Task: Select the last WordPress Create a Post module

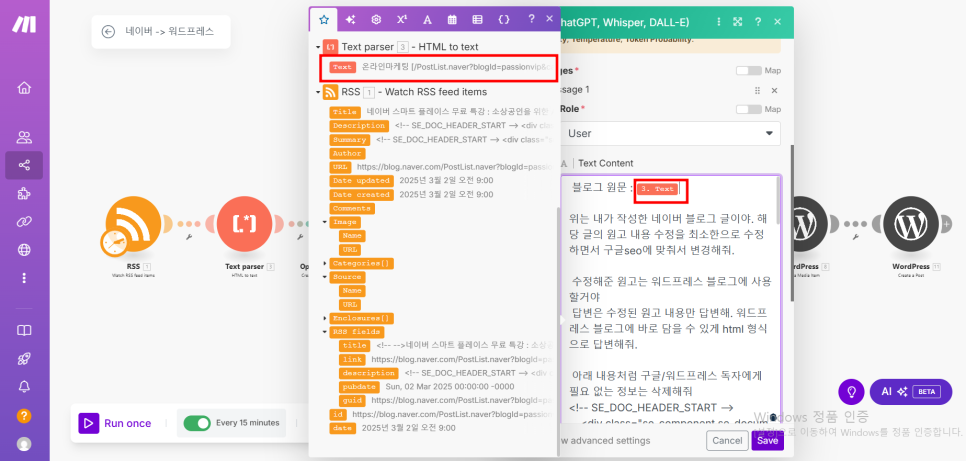Action: click(x=911, y=224)
